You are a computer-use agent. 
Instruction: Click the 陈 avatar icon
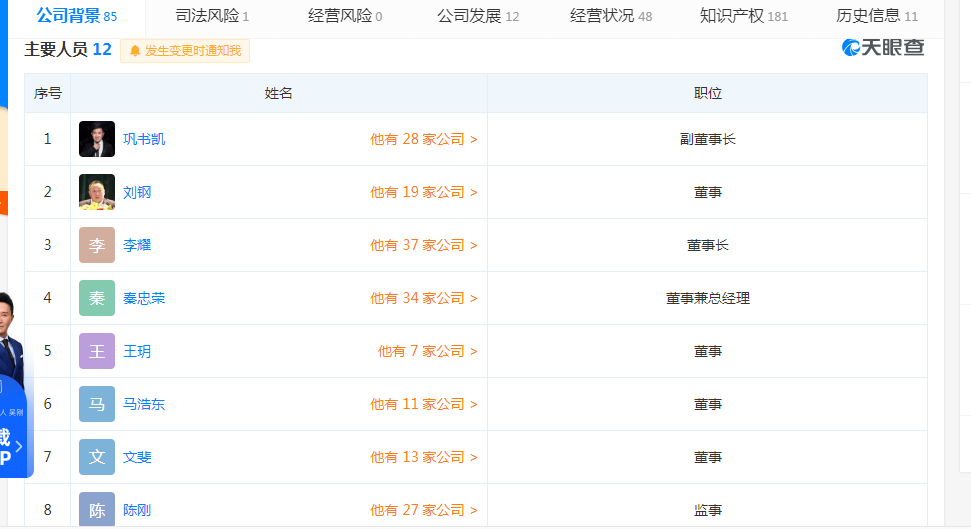(x=97, y=509)
